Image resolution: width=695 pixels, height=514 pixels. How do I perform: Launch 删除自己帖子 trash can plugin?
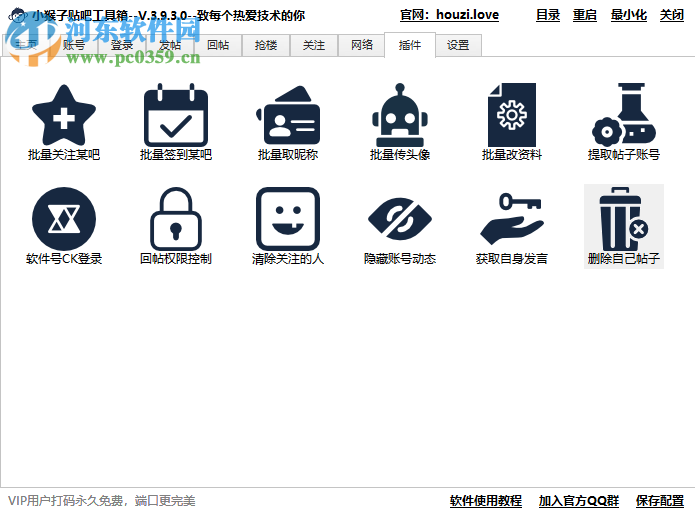click(624, 226)
